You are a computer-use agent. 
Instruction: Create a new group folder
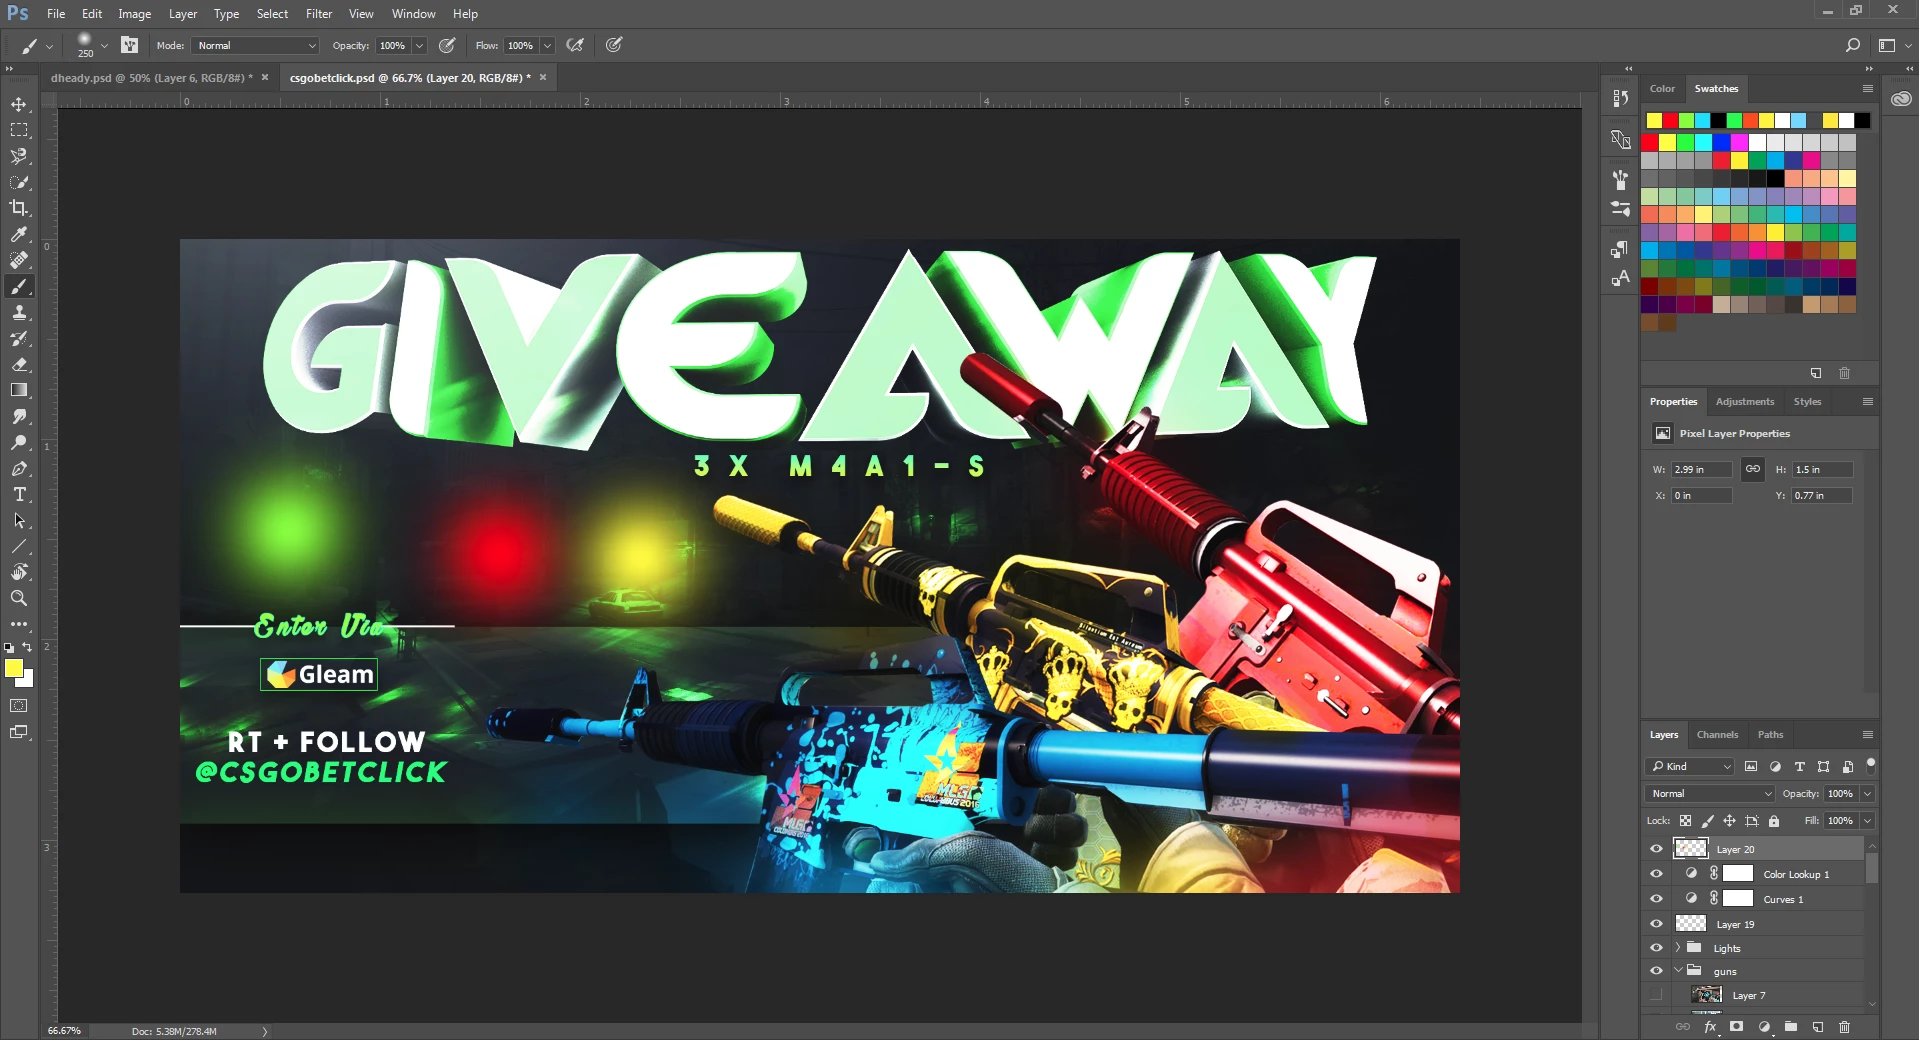click(x=1791, y=1027)
